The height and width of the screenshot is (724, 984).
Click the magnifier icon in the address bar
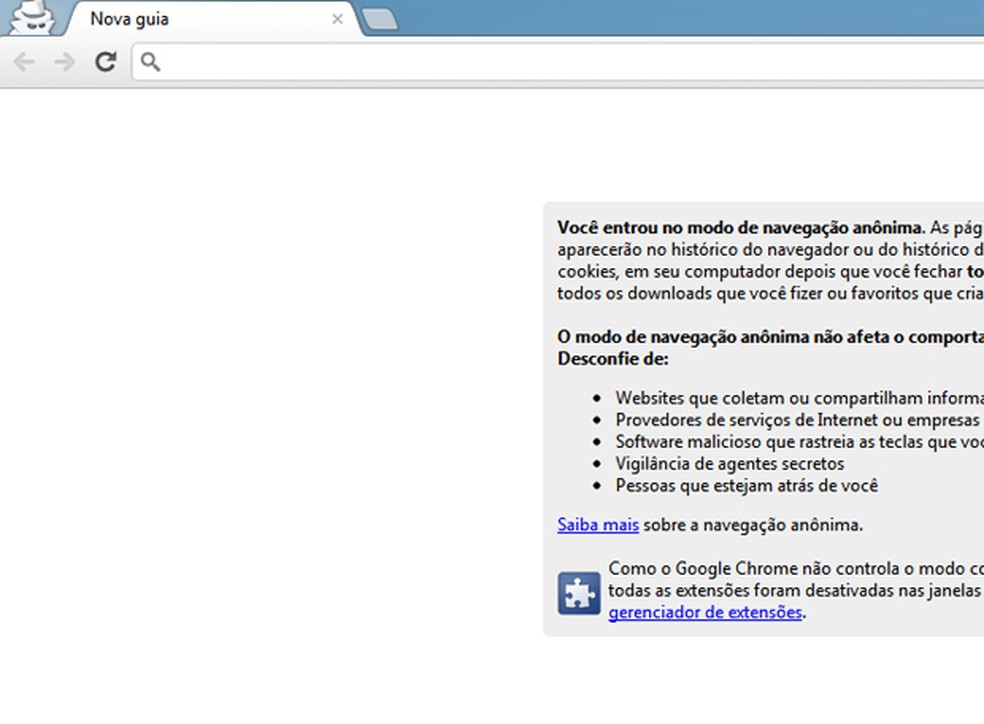[x=150, y=62]
